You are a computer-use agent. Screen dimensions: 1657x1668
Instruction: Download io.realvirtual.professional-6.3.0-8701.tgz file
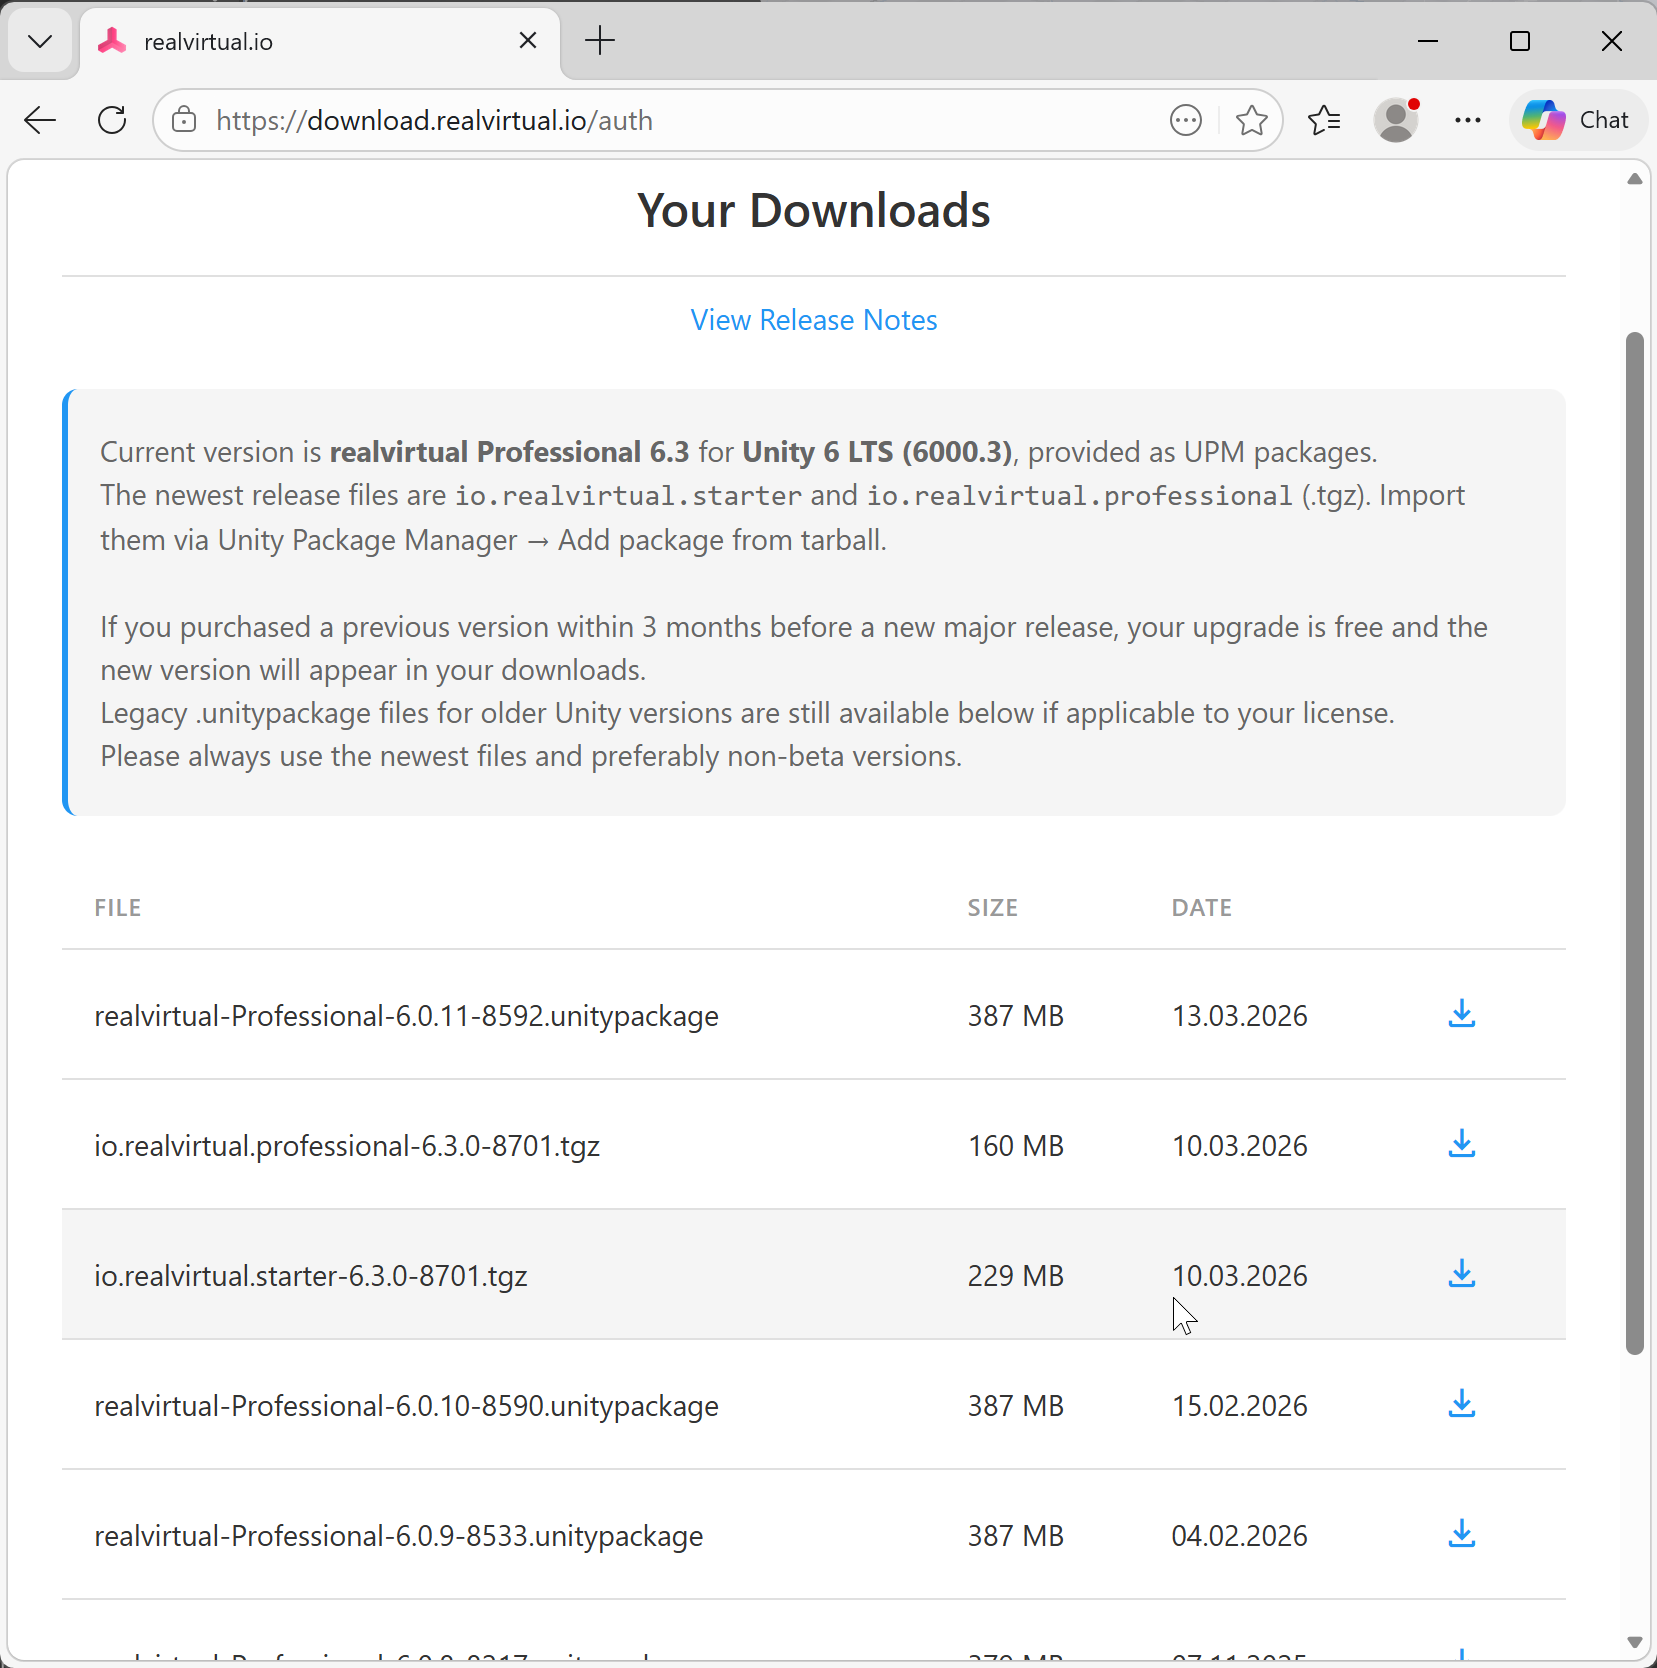tap(1461, 1144)
